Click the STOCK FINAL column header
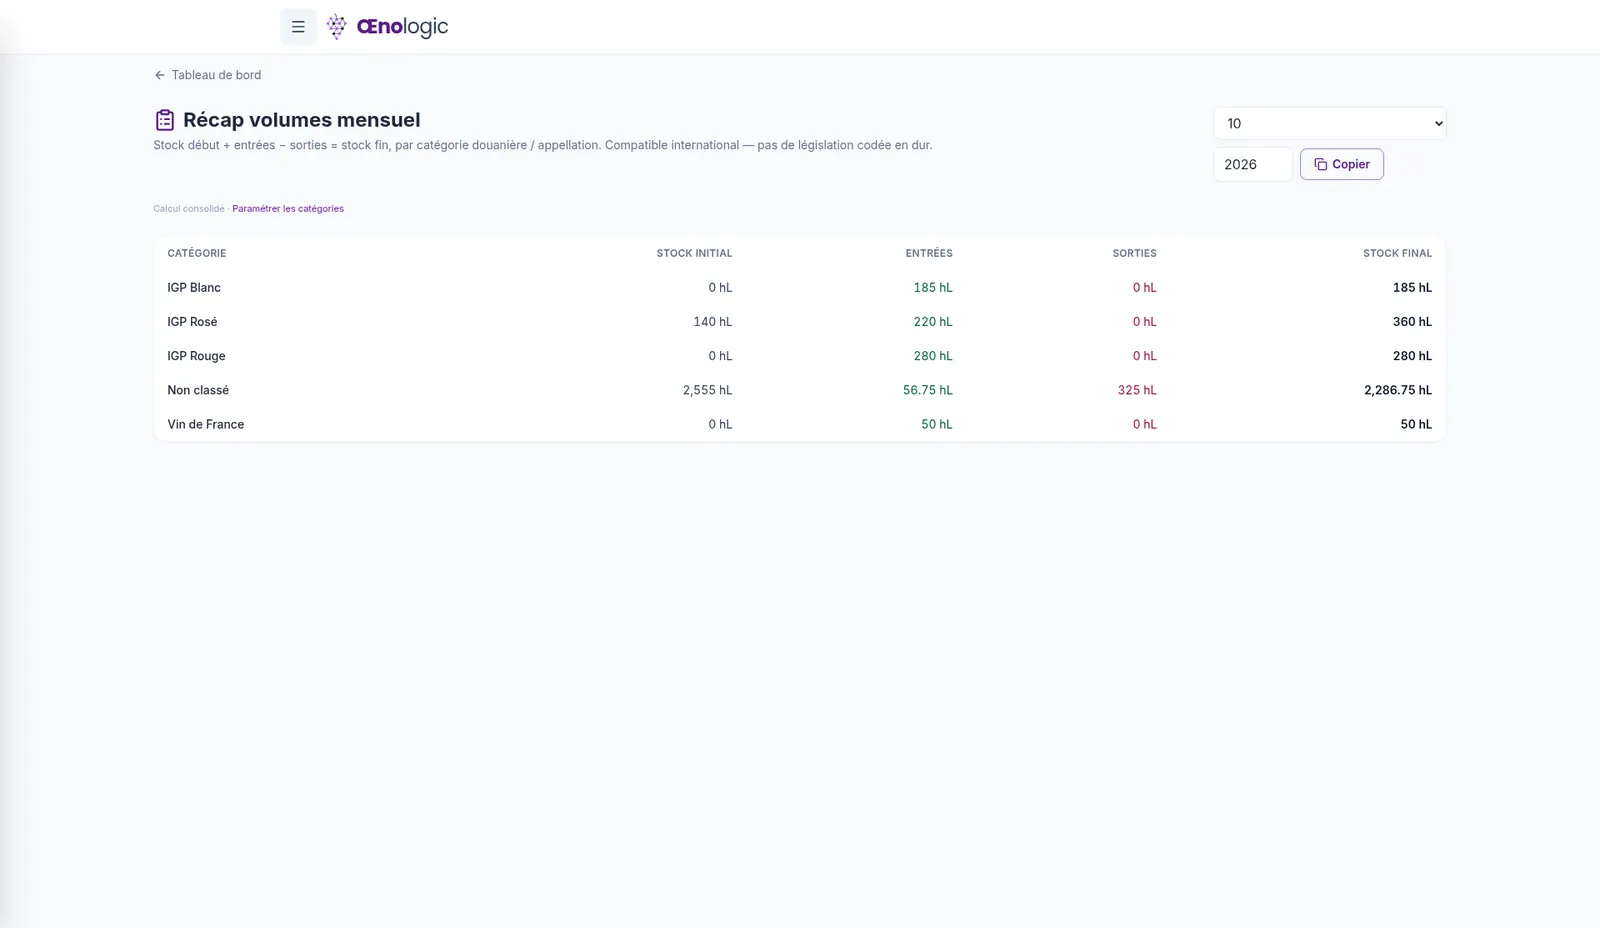Screen dimensions: 1600x928 pyautogui.click(x=1397, y=253)
